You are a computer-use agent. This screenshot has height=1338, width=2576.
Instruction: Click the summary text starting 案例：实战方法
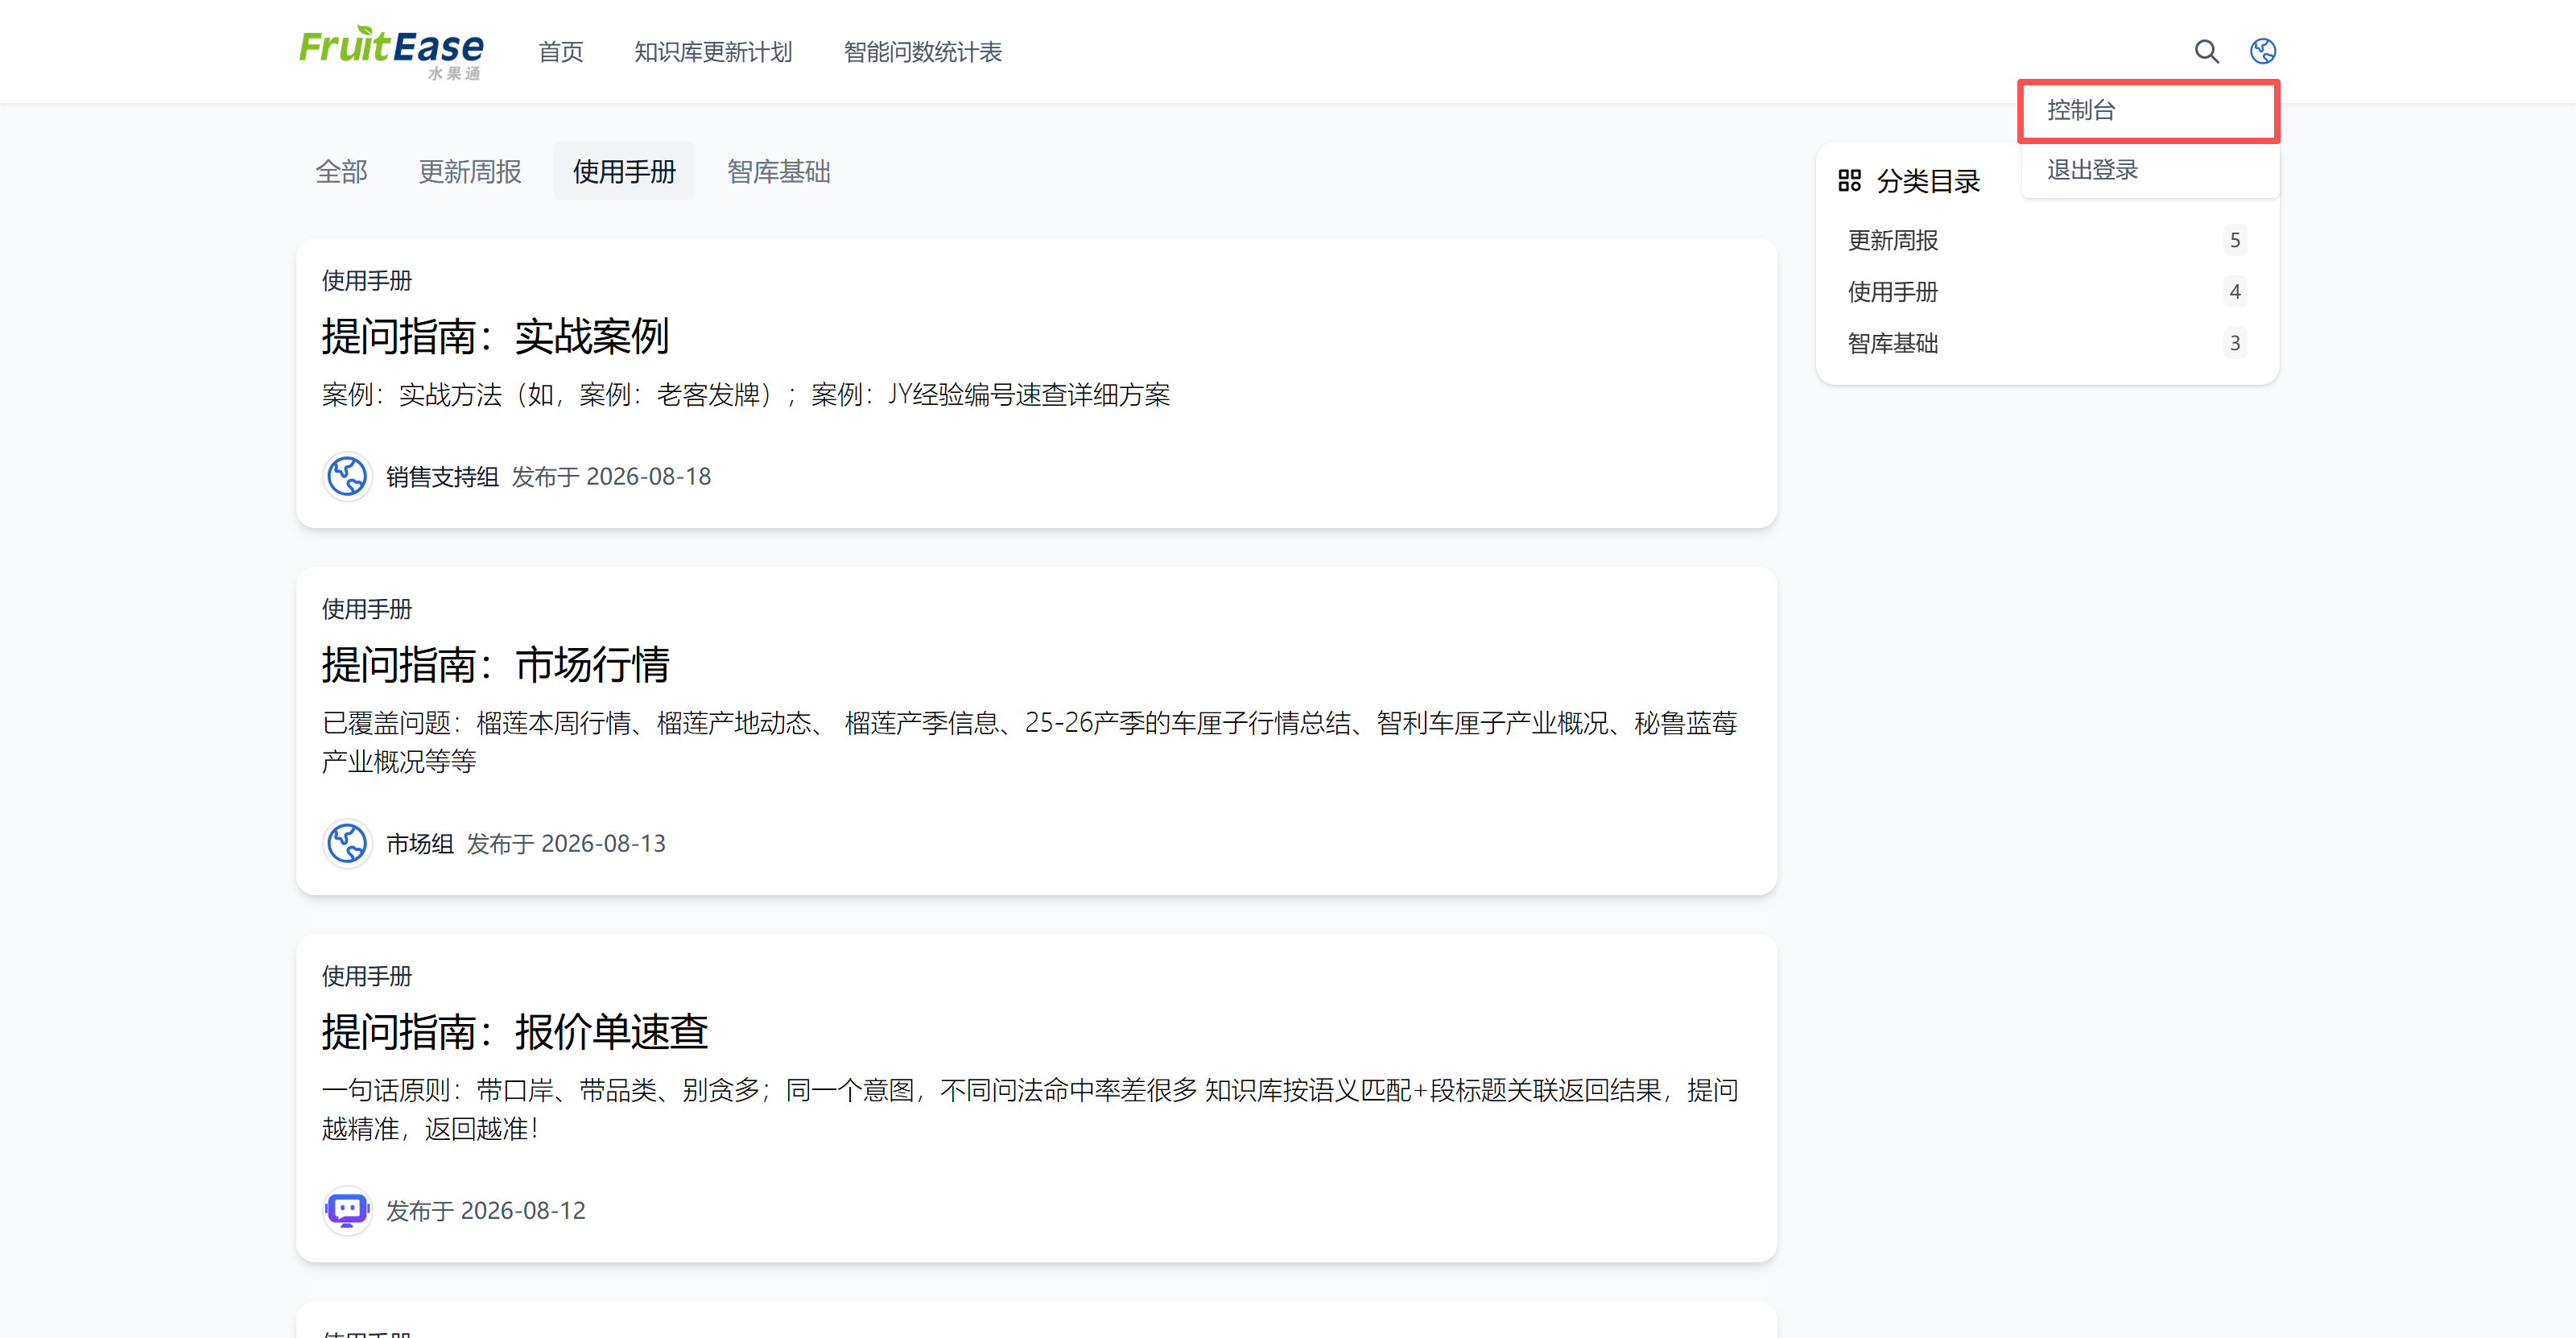746,395
